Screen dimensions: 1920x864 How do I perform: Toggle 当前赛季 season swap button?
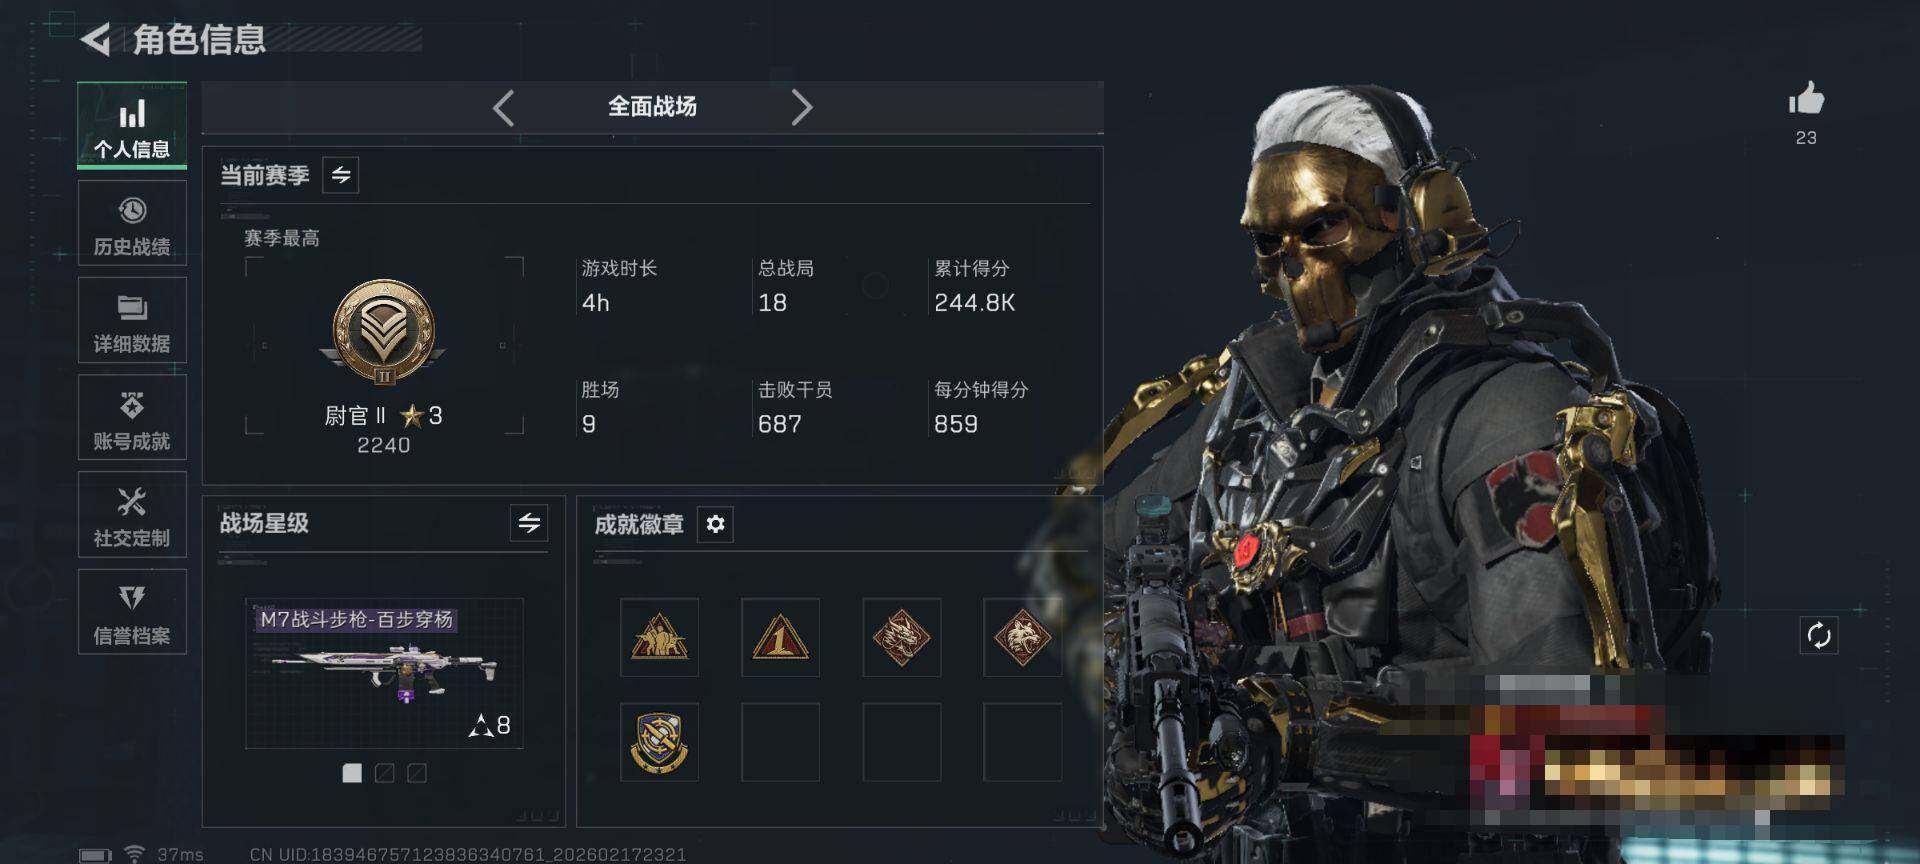click(x=341, y=175)
